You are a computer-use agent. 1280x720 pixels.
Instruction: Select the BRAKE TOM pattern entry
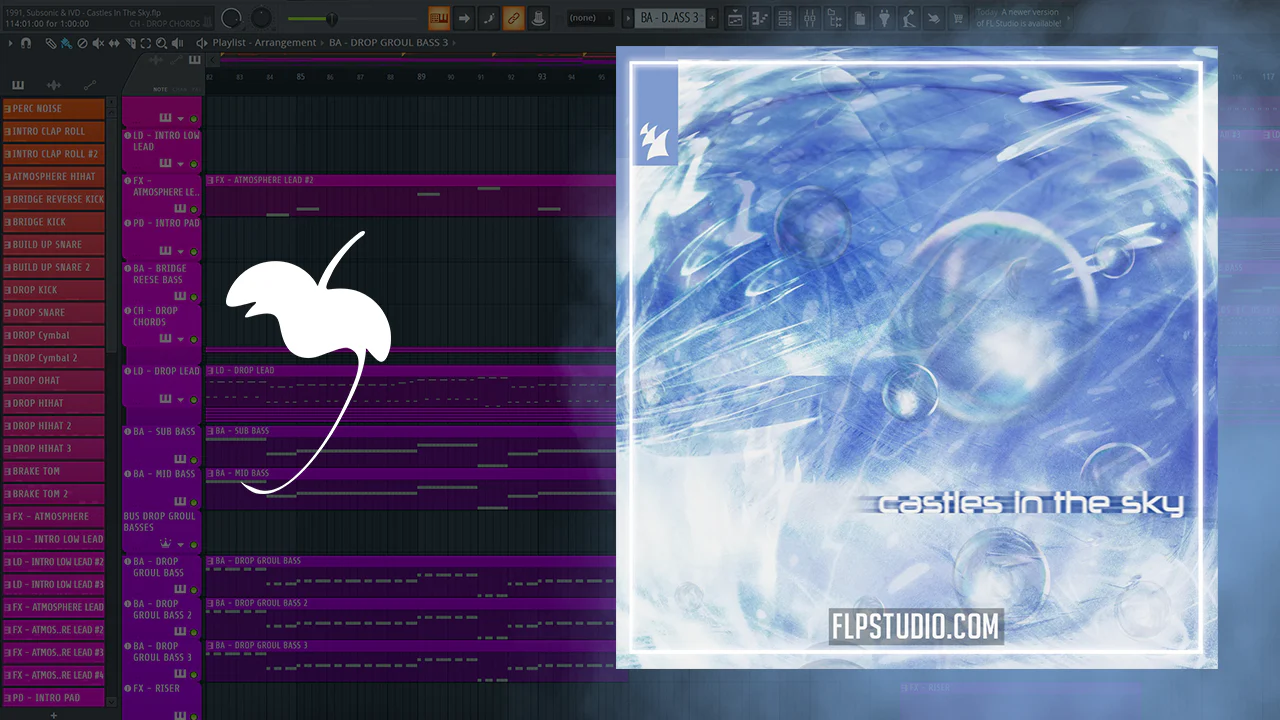pos(54,471)
